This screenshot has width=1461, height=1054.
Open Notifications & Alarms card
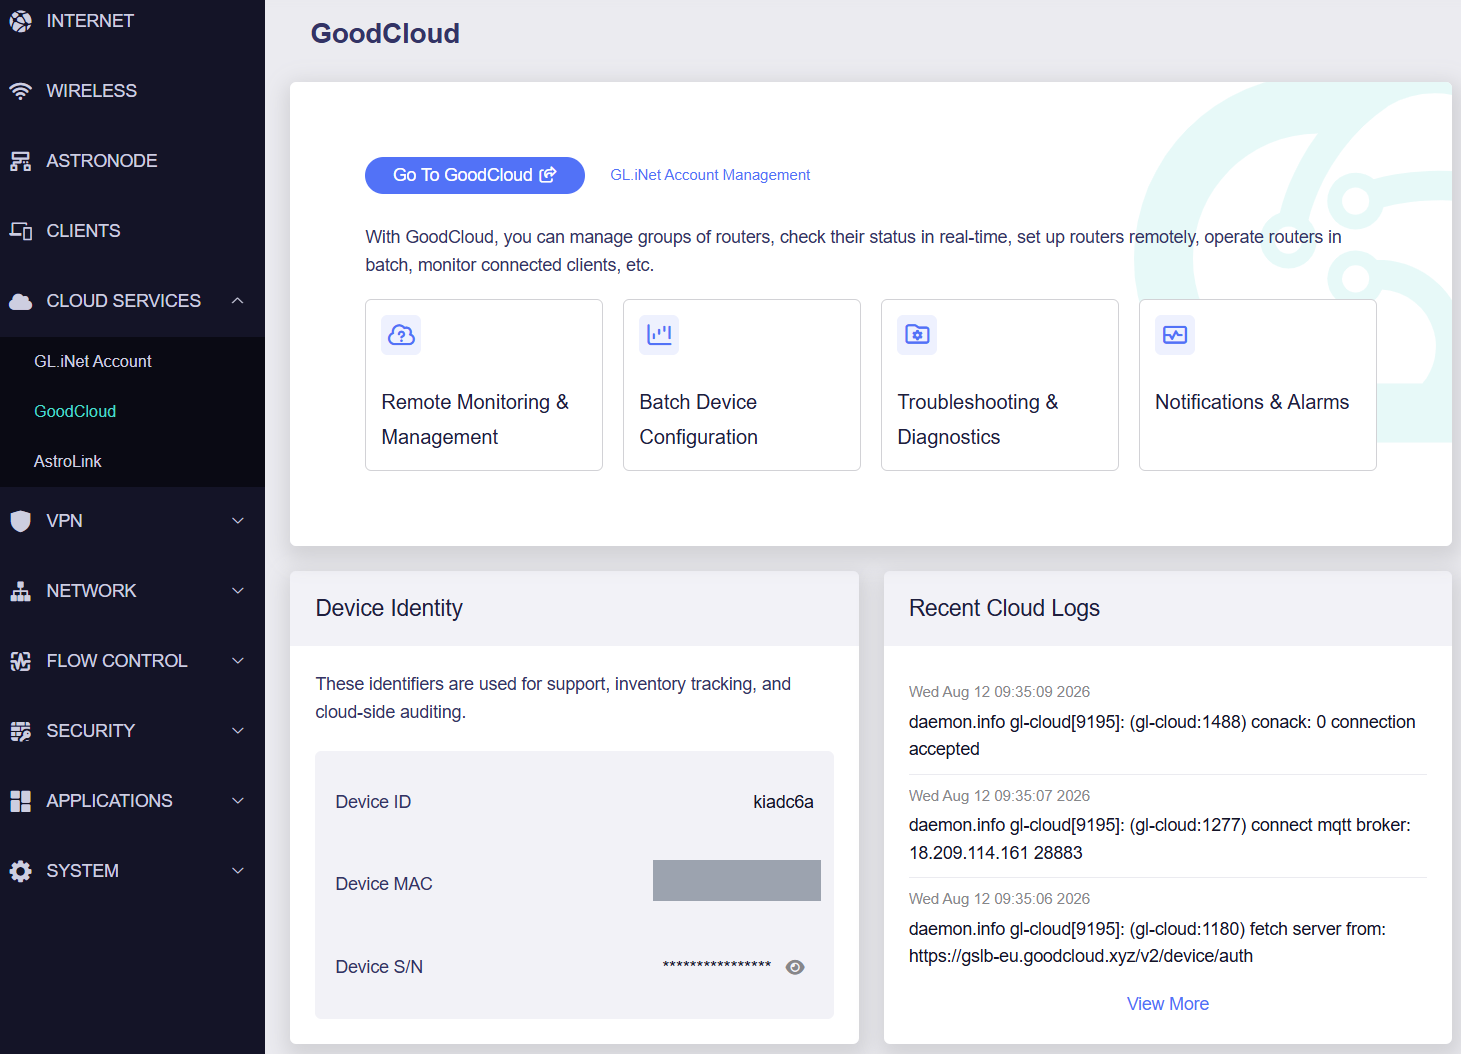click(1258, 385)
